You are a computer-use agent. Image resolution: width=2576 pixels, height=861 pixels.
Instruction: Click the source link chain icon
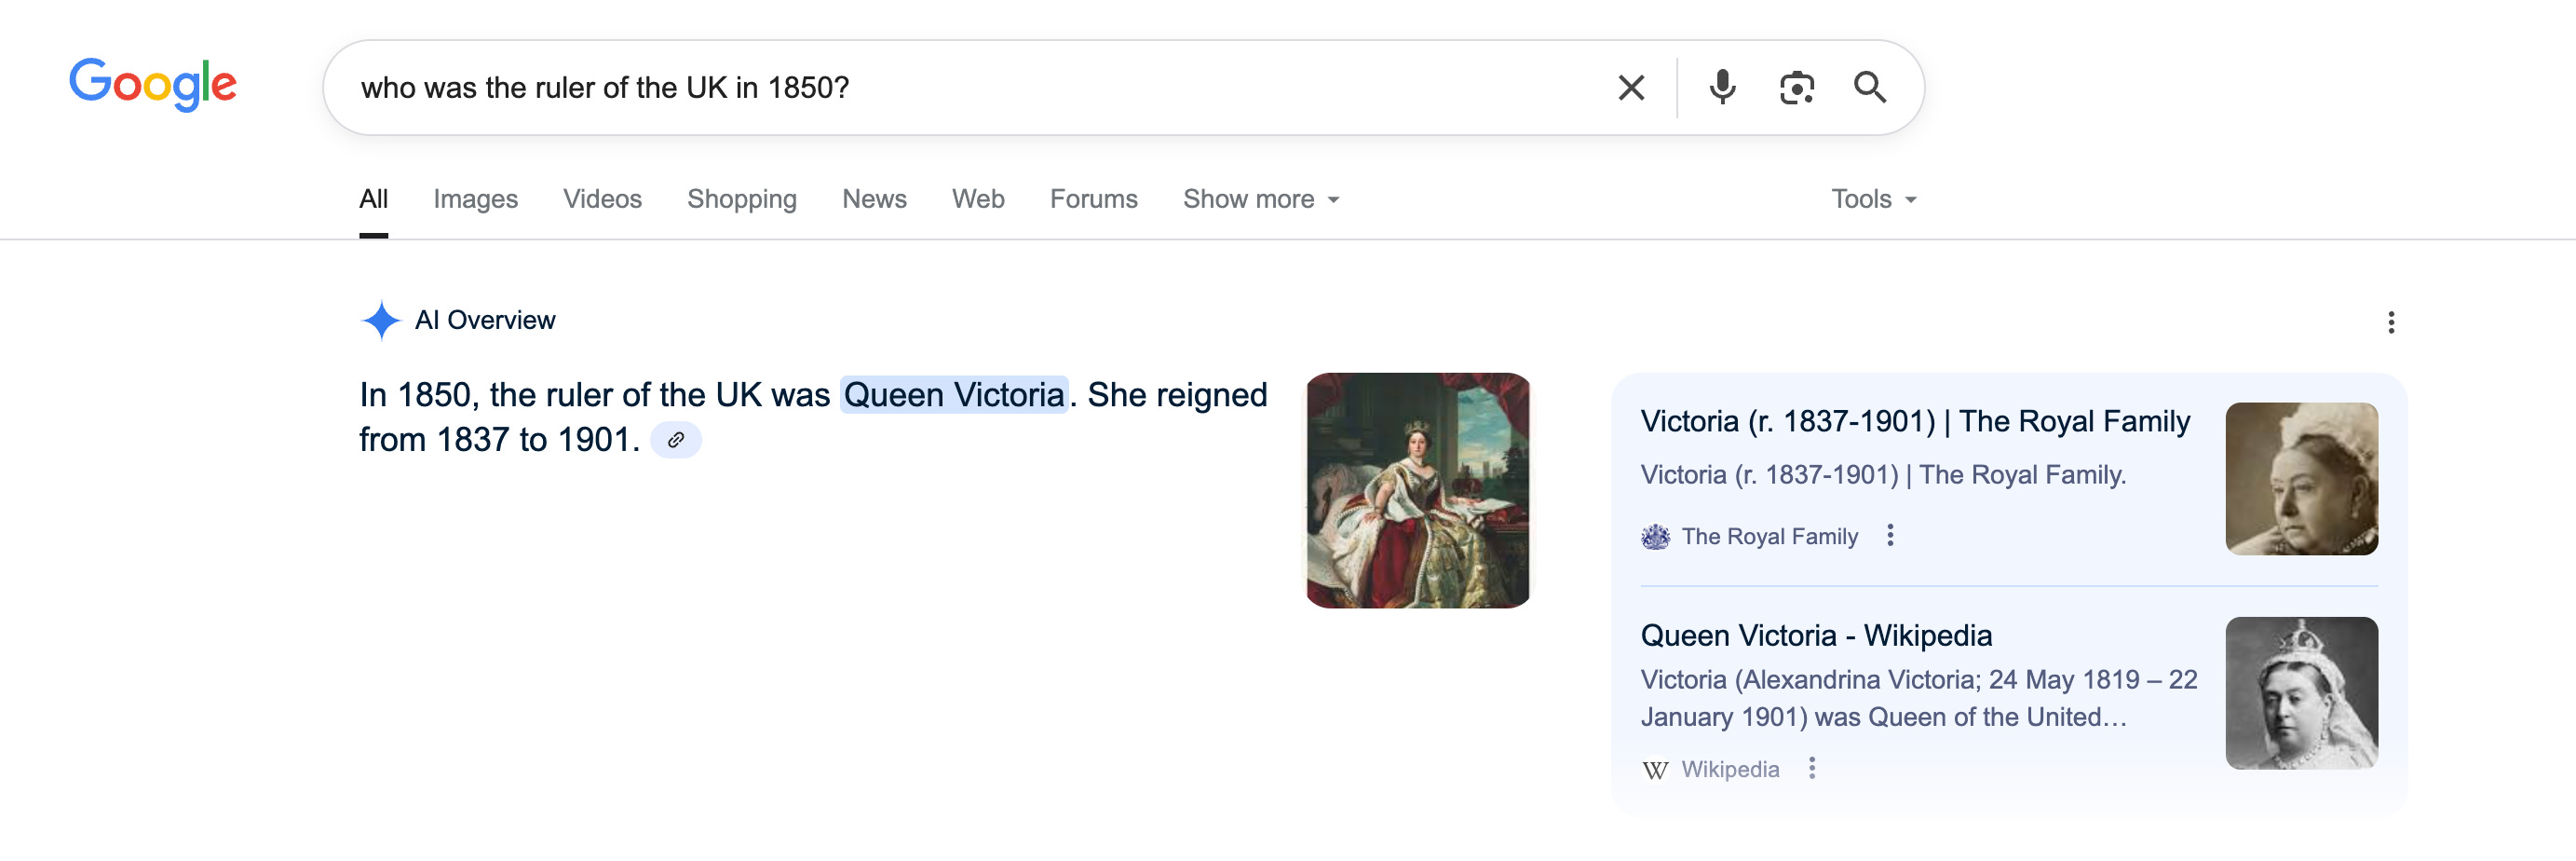(676, 440)
